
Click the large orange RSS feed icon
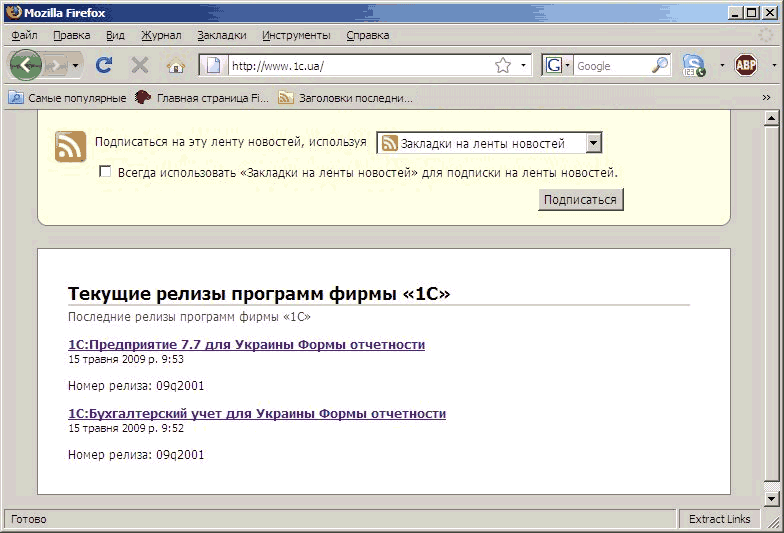point(70,146)
